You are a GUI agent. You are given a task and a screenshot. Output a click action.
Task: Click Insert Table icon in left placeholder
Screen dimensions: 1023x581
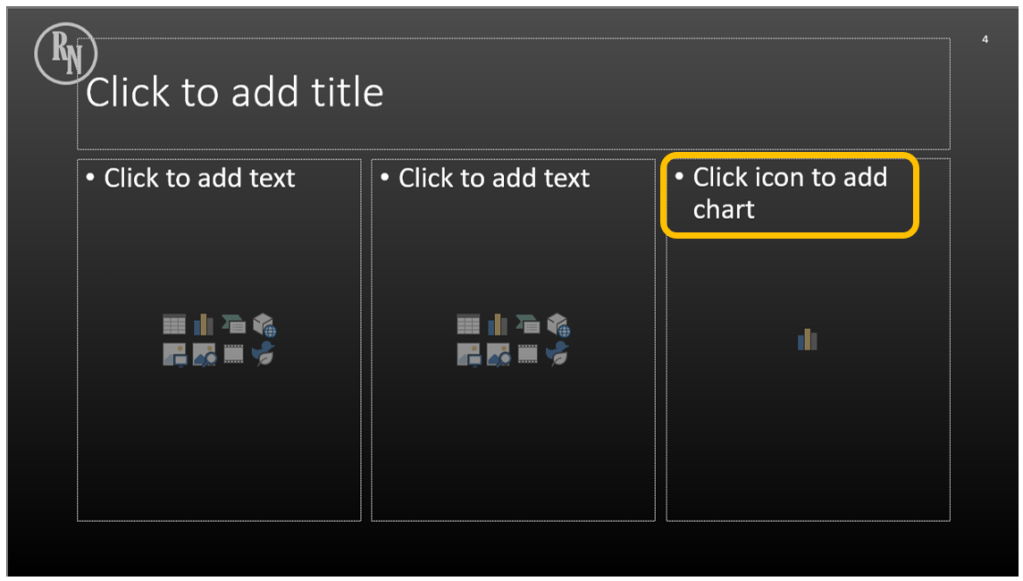pyautogui.click(x=174, y=325)
